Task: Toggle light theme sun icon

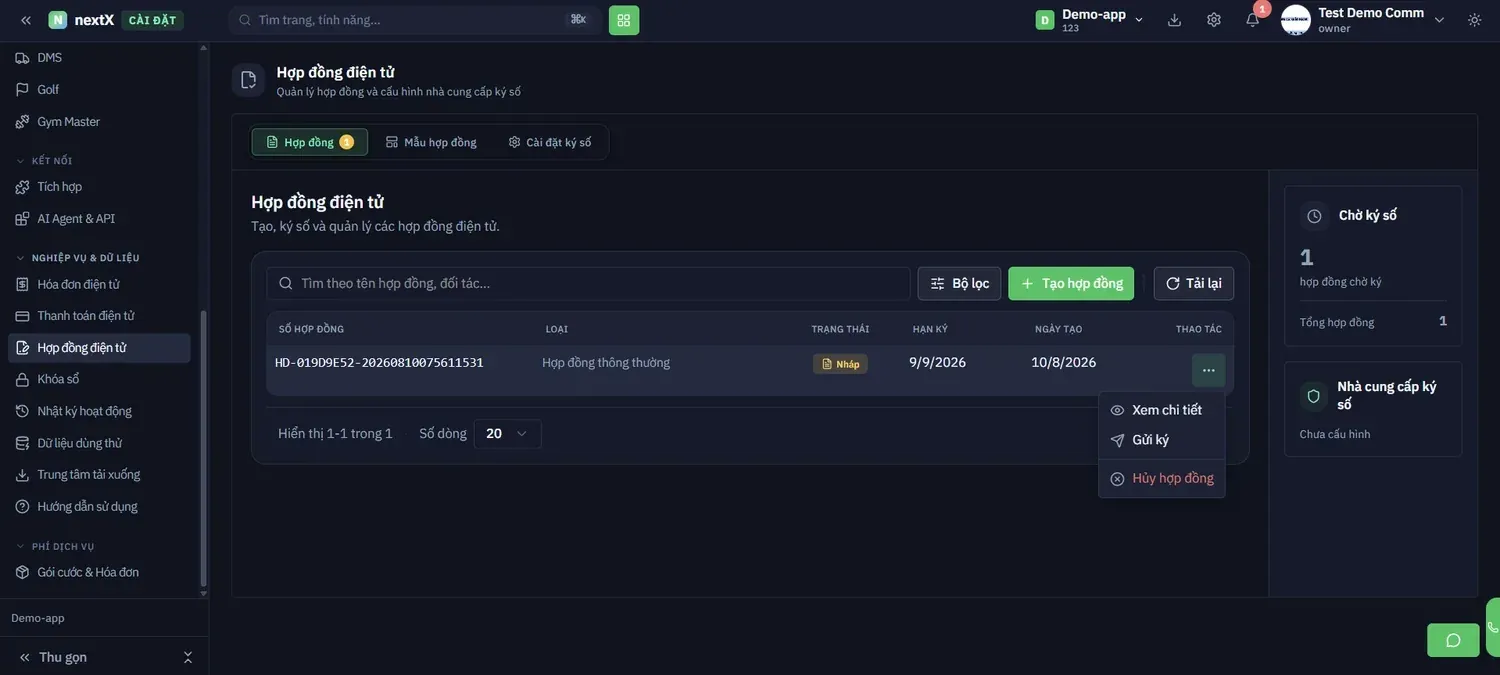Action: coord(1474,20)
